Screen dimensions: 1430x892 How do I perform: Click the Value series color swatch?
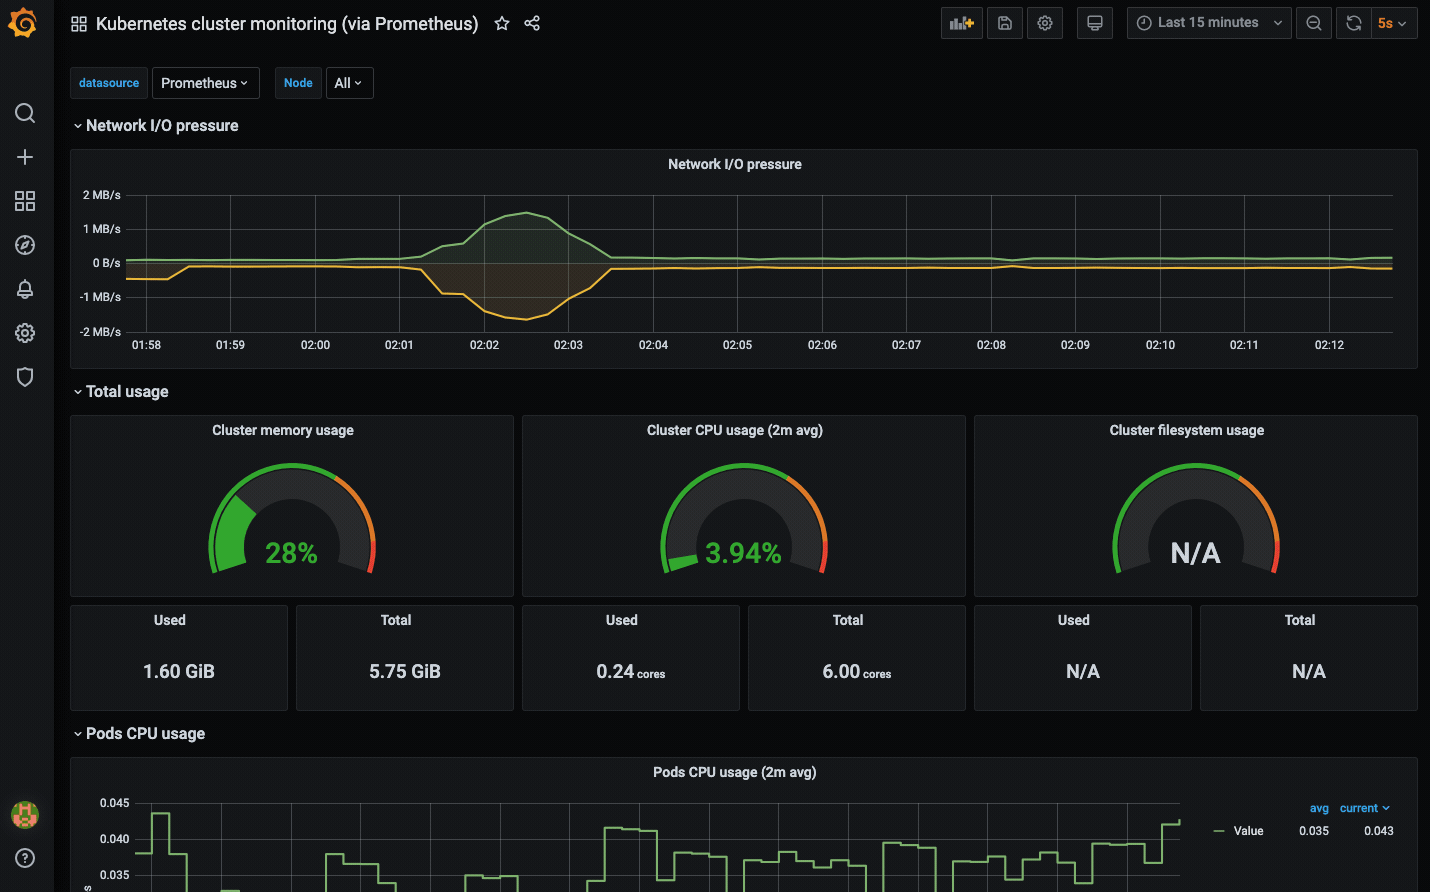[x=1218, y=830]
